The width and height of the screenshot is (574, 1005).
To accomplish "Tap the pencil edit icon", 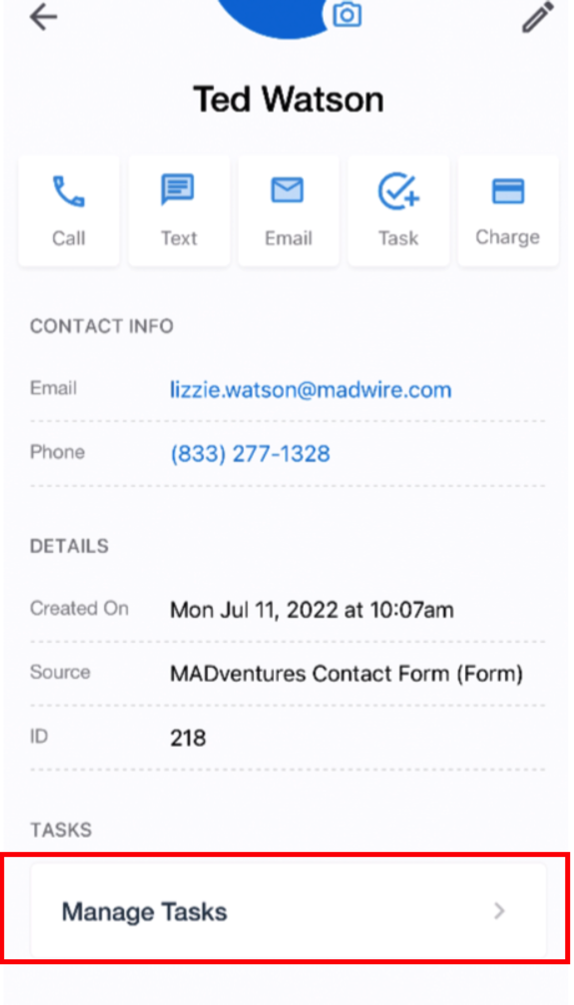I will pyautogui.click(x=537, y=17).
